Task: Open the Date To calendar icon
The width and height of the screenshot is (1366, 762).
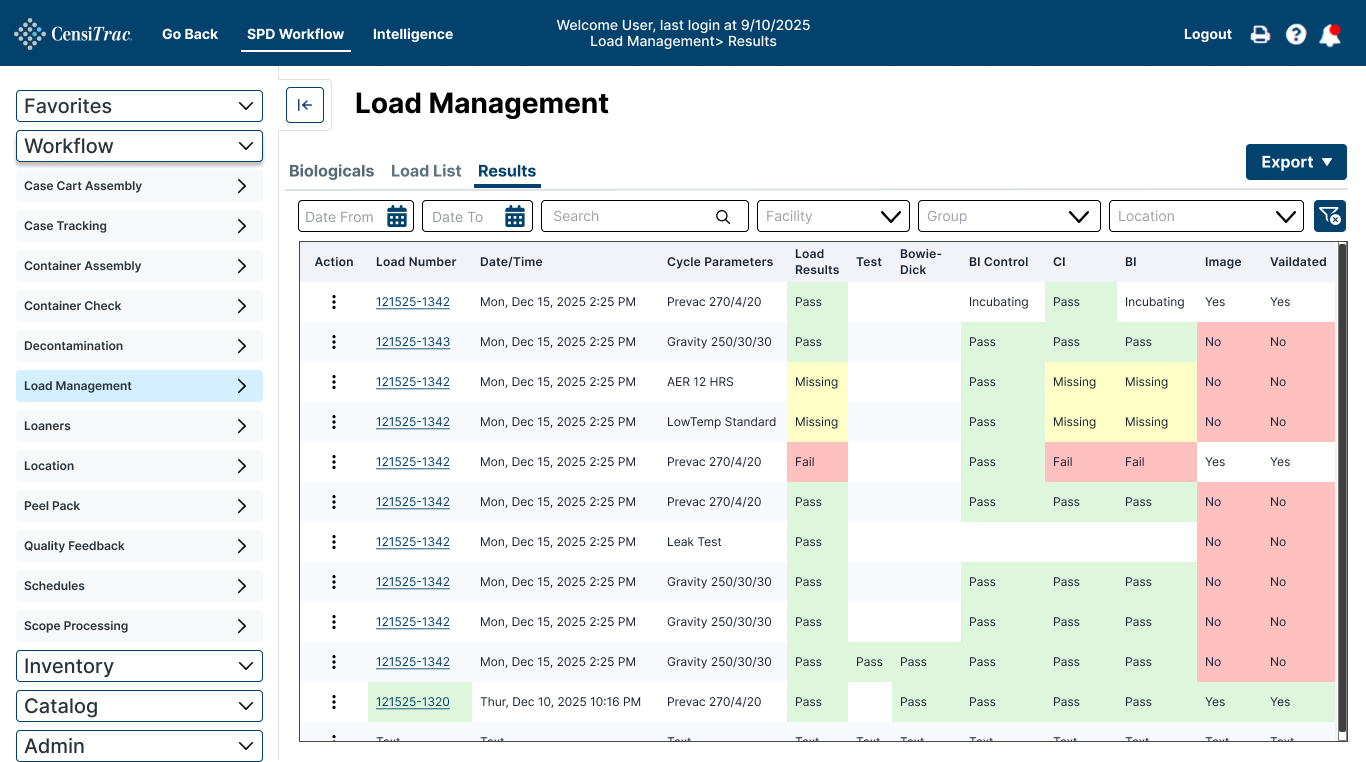Action: pyautogui.click(x=515, y=216)
